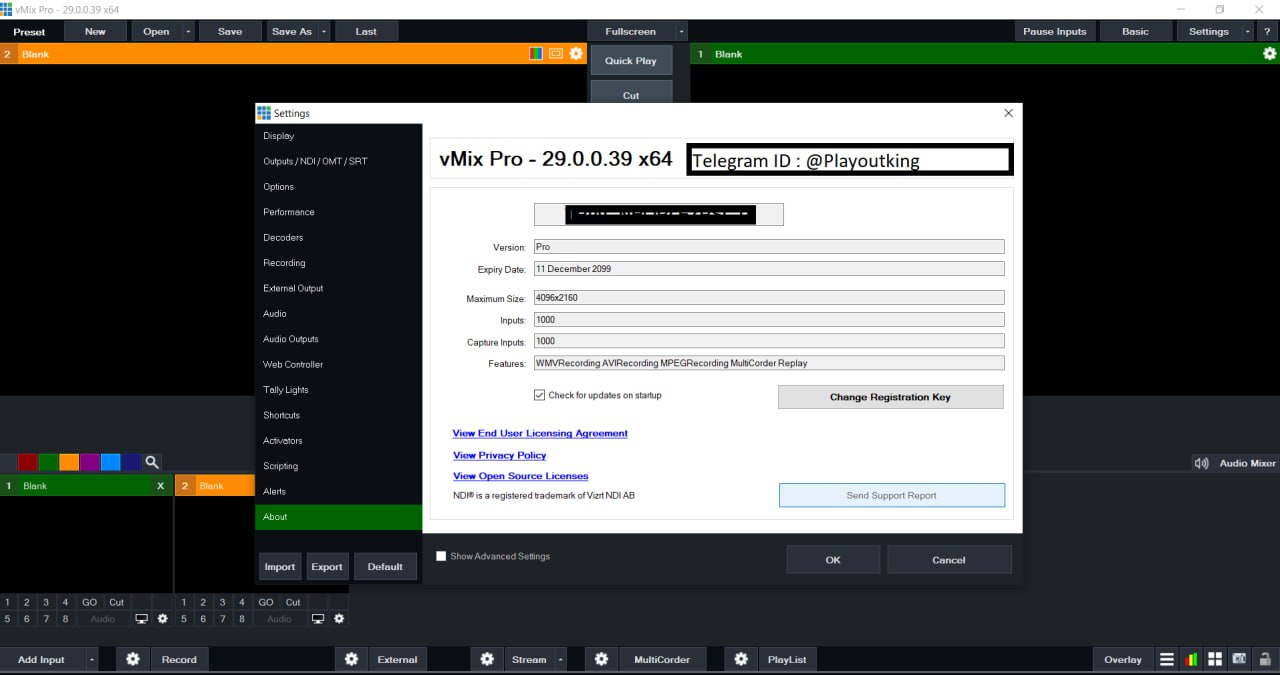This screenshot has width=1280, height=675.
Task: Click Export settings button
Action: click(327, 567)
